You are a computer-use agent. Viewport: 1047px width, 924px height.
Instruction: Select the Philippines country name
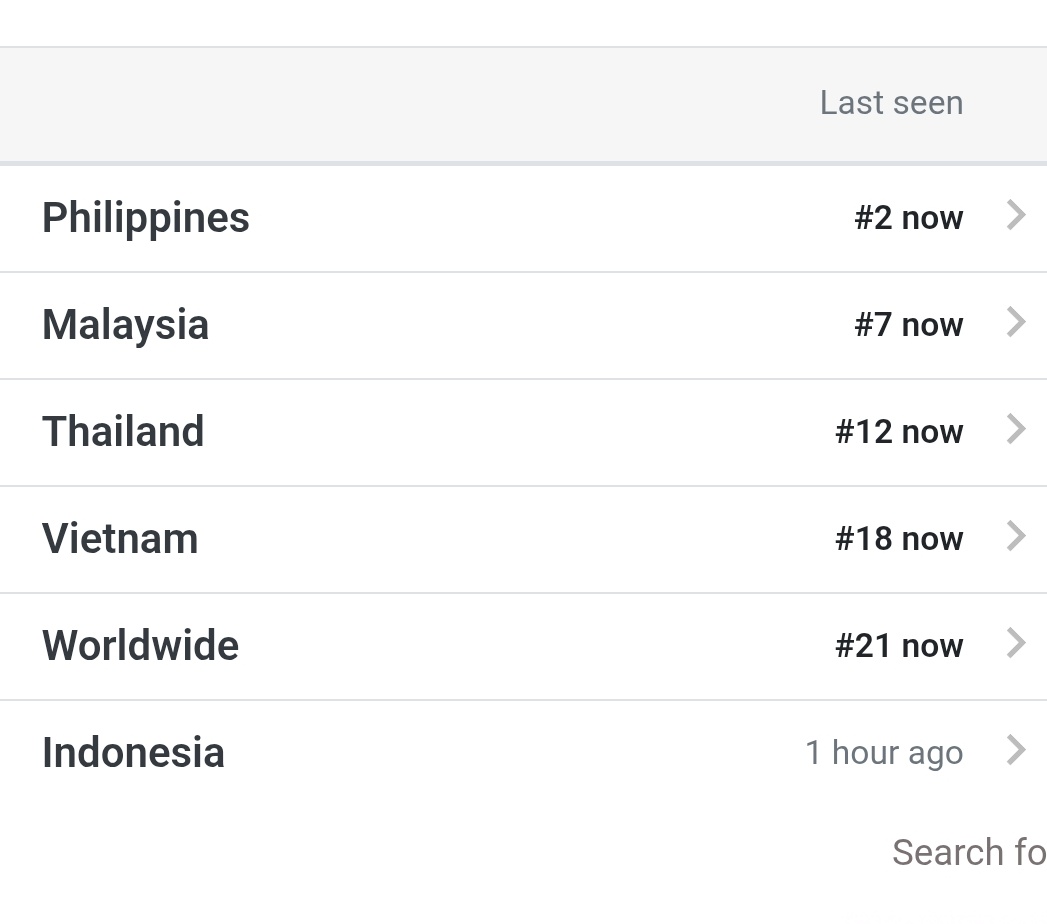(146, 218)
